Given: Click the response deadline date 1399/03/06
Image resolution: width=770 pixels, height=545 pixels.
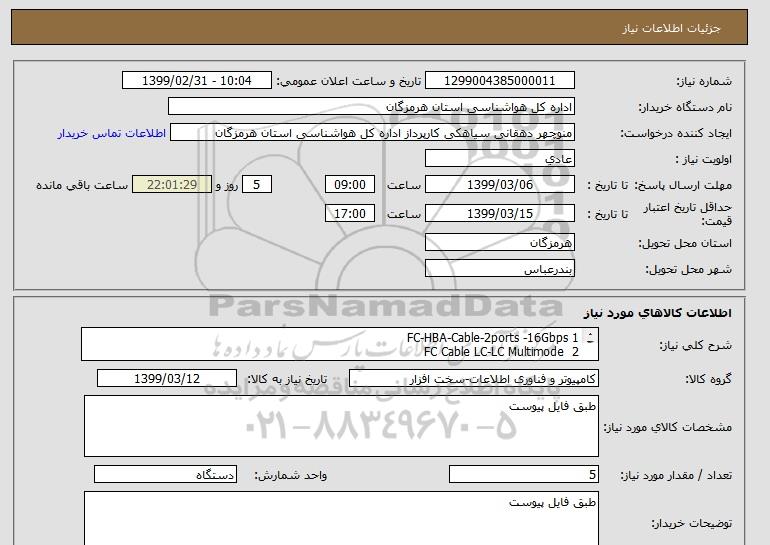Looking at the screenshot, I should [499, 185].
